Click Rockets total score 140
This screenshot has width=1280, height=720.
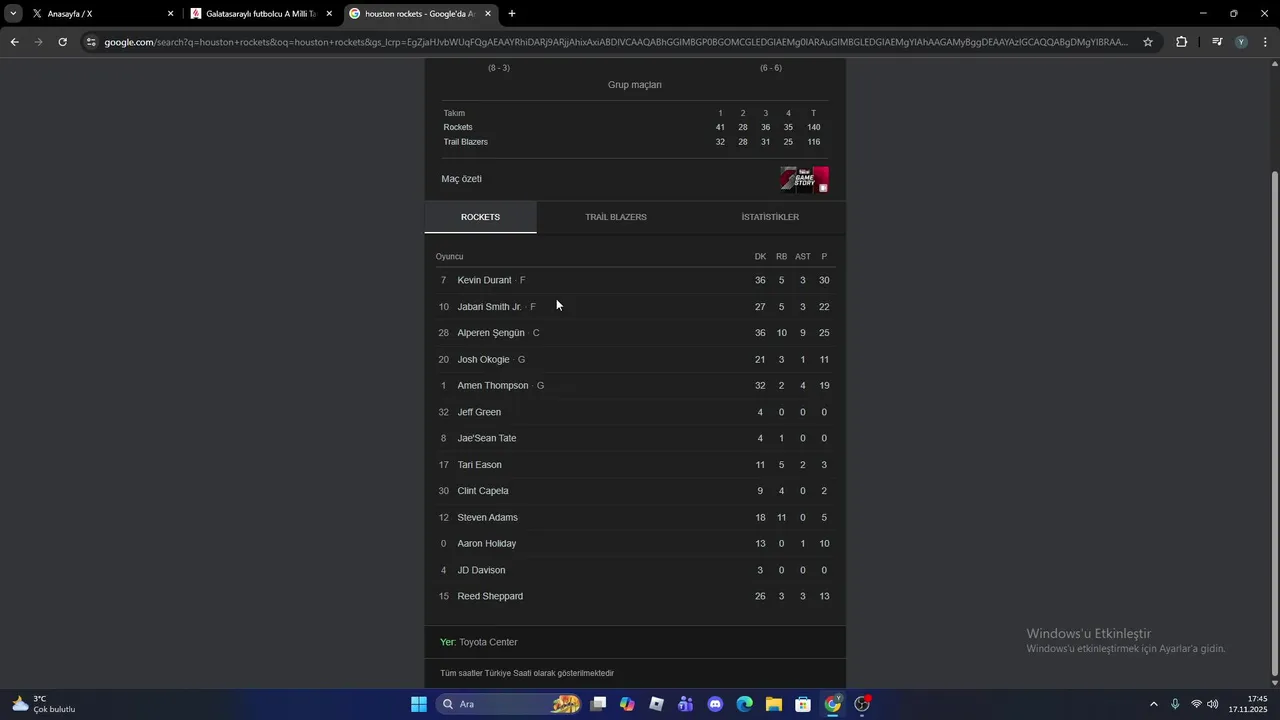pos(814,127)
